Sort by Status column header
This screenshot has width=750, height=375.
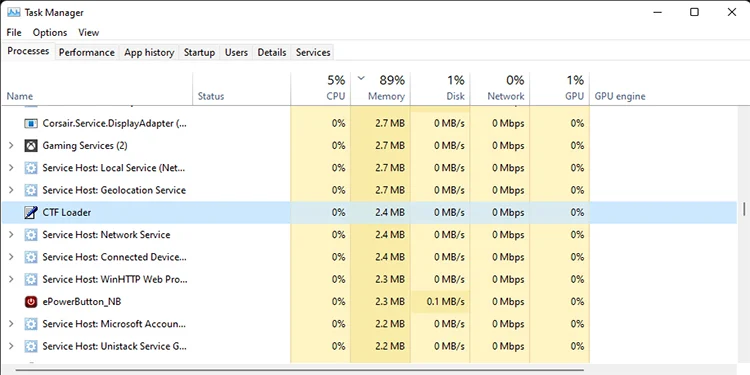coord(242,89)
